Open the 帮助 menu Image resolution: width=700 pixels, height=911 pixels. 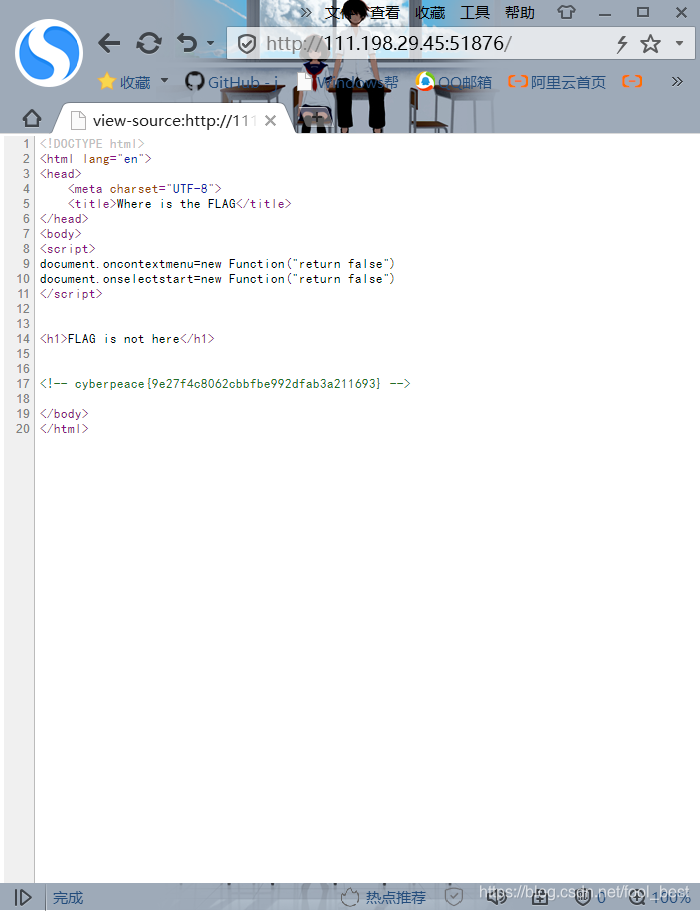(x=520, y=12)
